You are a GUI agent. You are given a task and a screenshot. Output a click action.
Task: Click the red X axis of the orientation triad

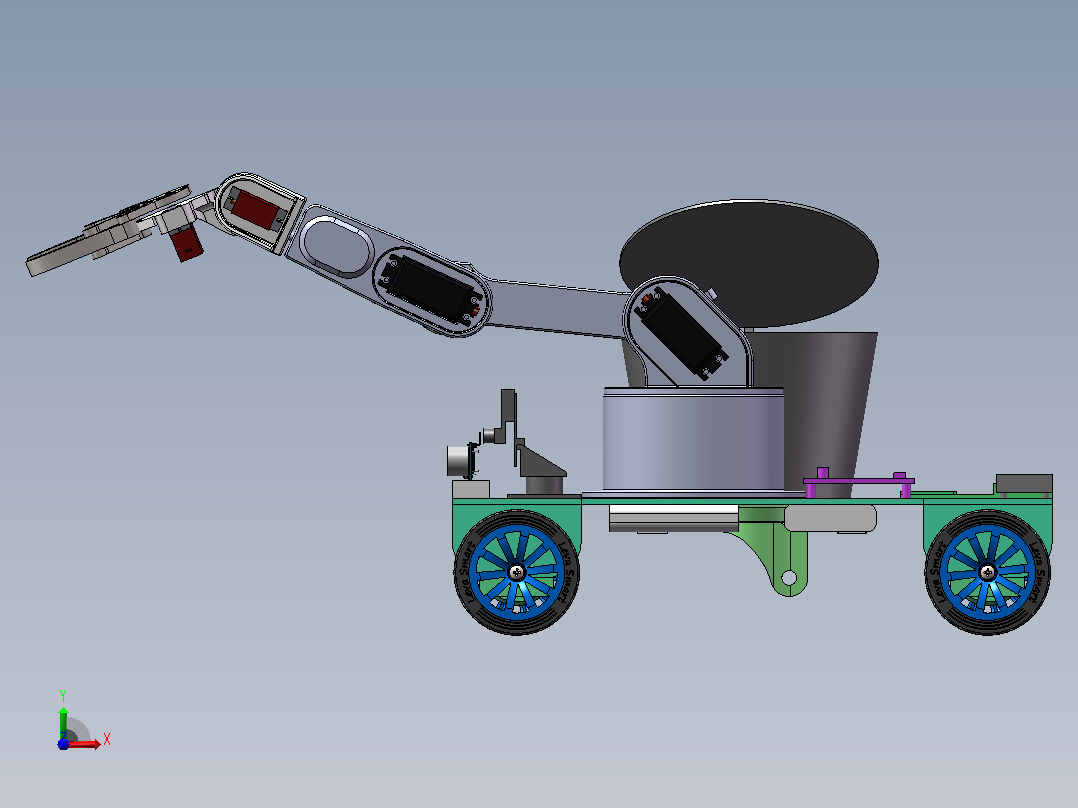[84, 744]
